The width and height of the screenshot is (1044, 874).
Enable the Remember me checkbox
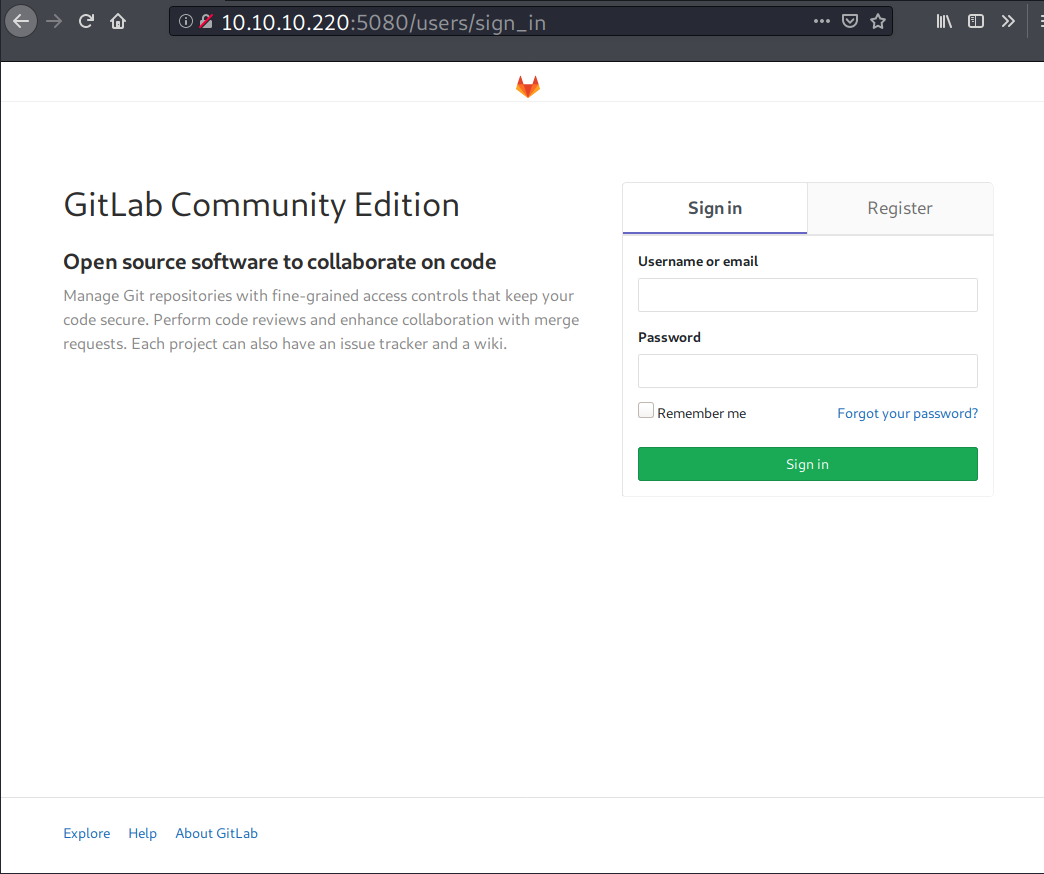coord(646,411)
